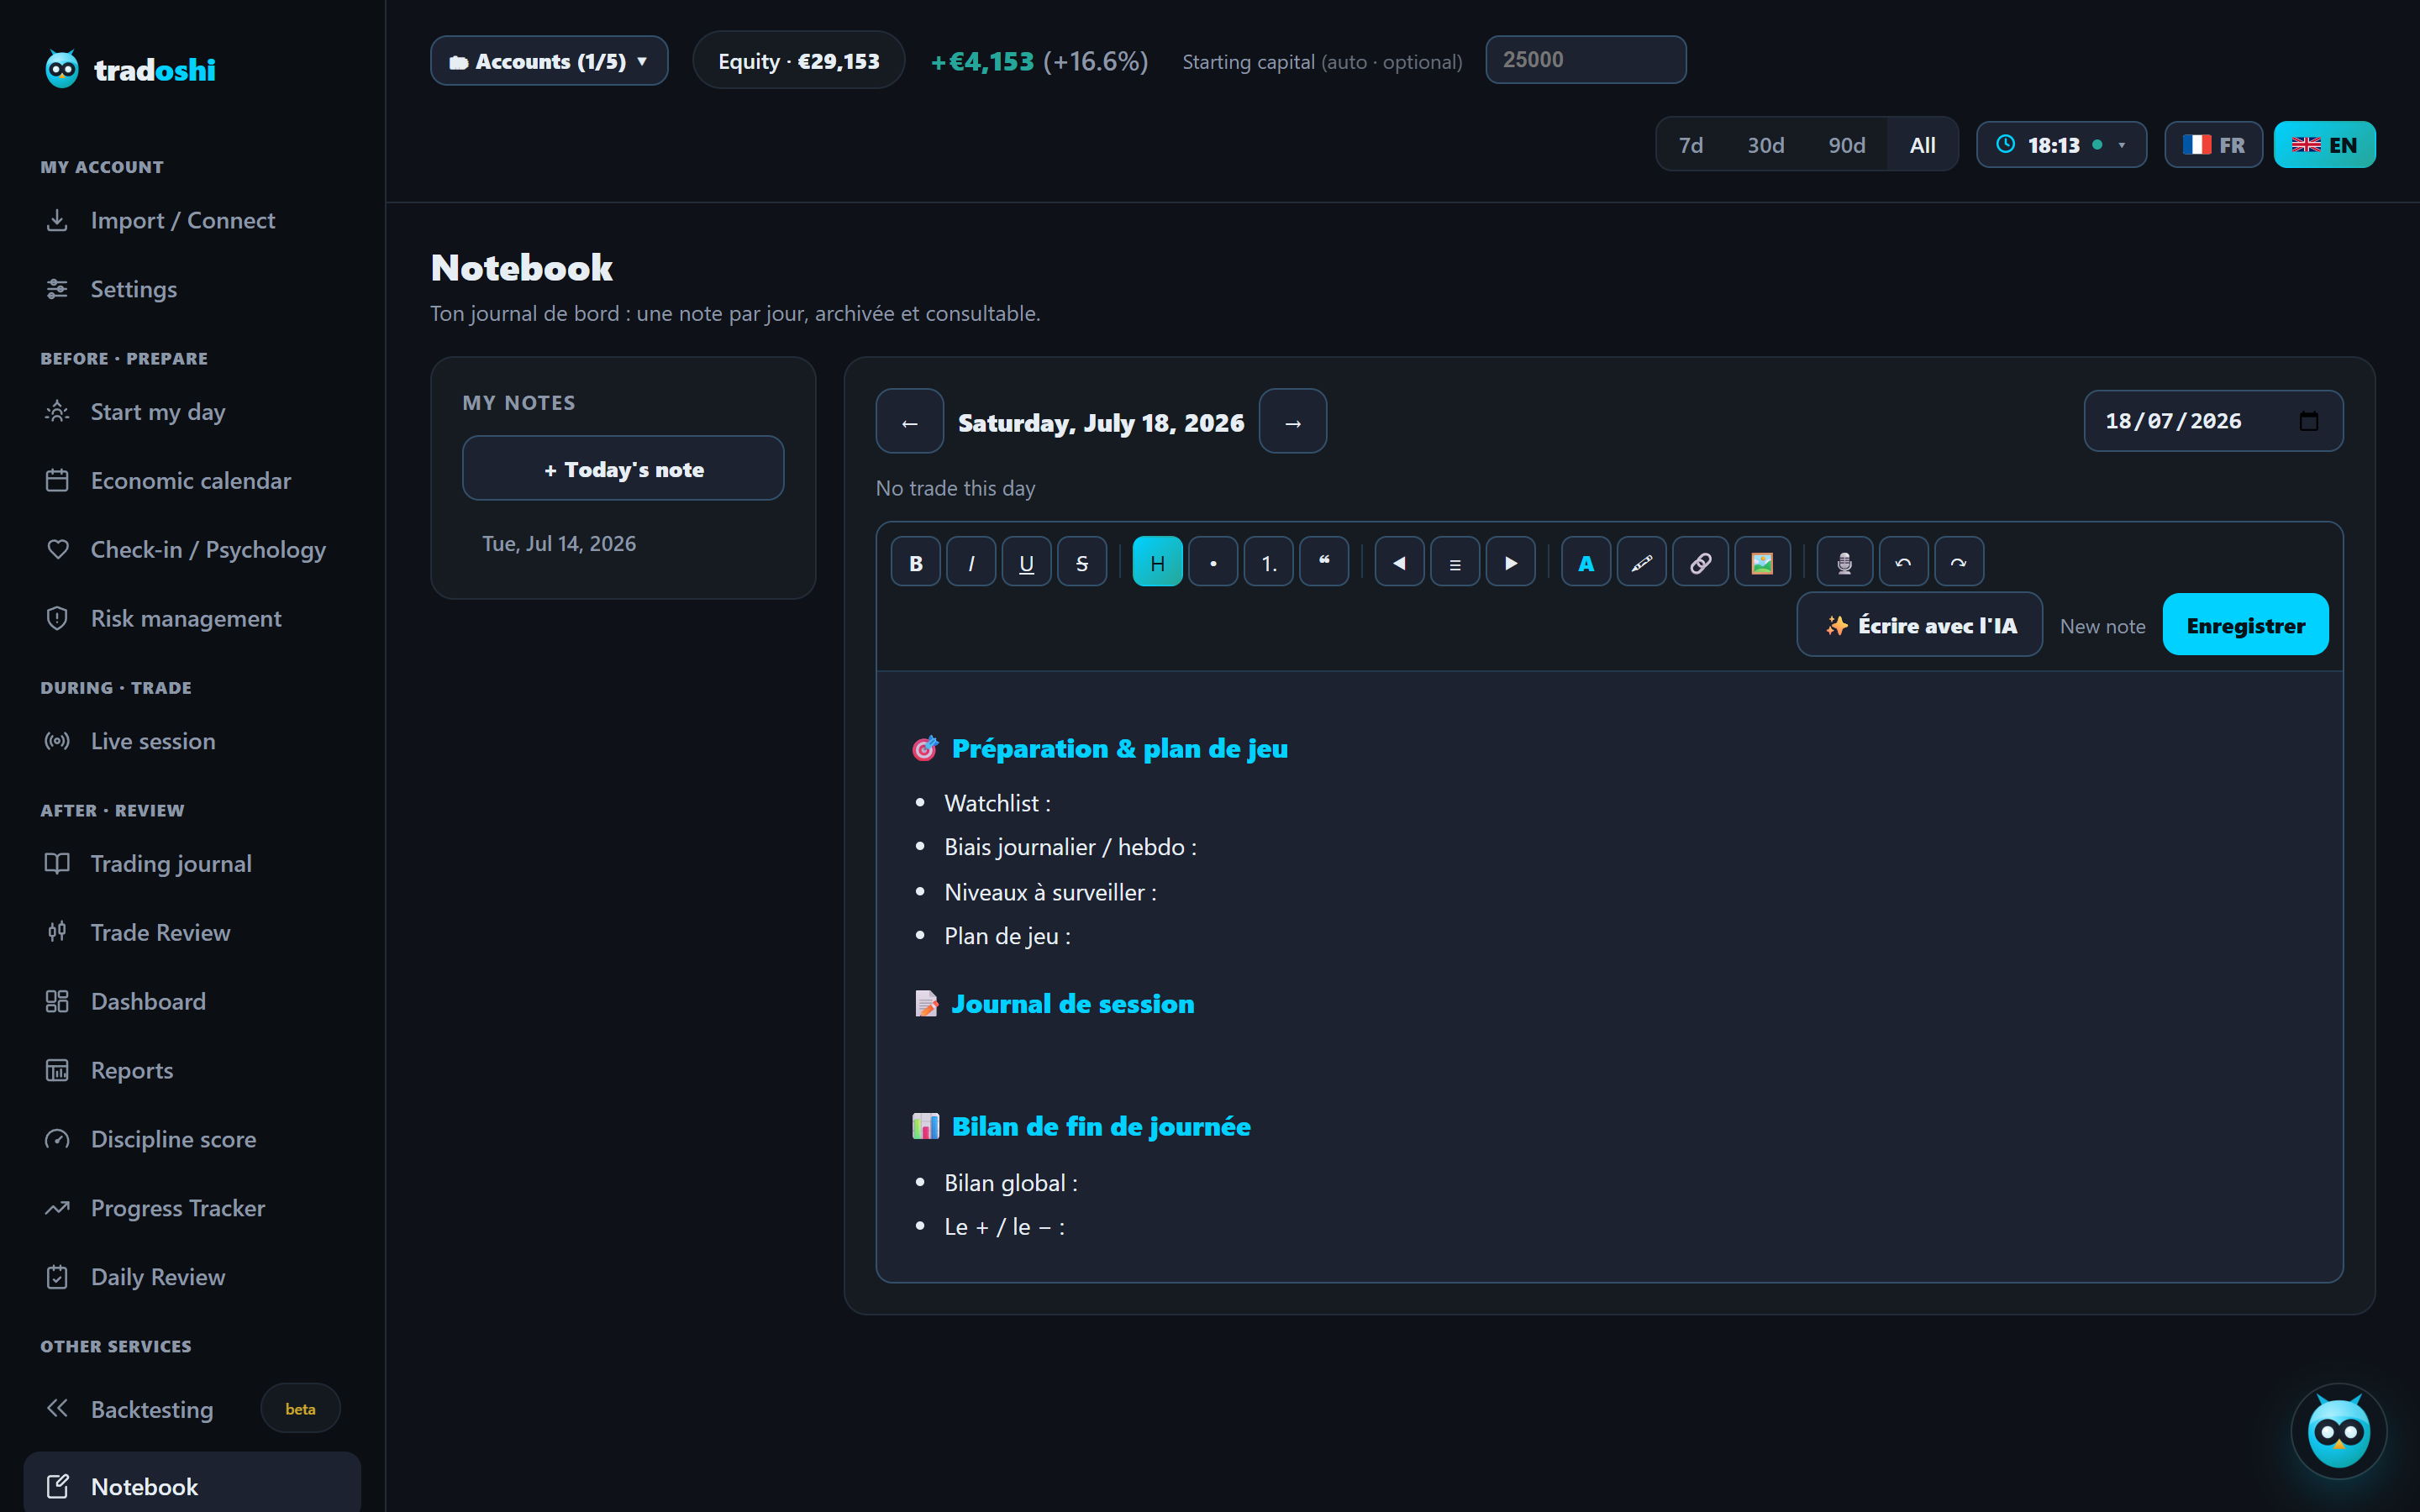The width and height of the screenshot is (2420, 1512).
Task: Align text to the left
Action: pyautogui.click(x=1399, y=562)
